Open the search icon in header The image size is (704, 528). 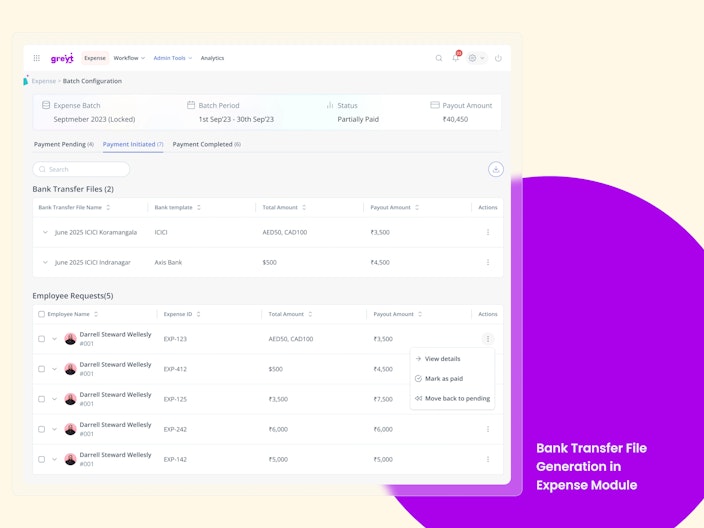pos(439,58)
